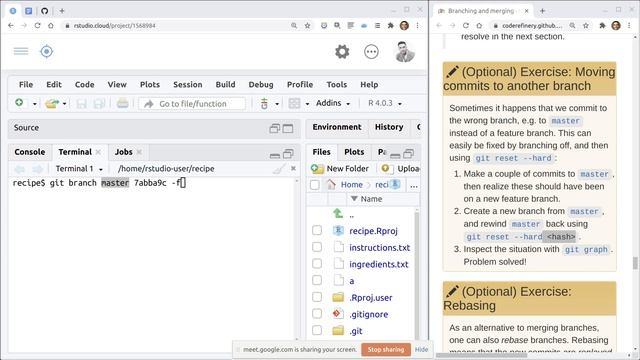Tick the checkbox next to recipe.Rproj
Screen dimensions: 640x360
click(x=317, y=230)
